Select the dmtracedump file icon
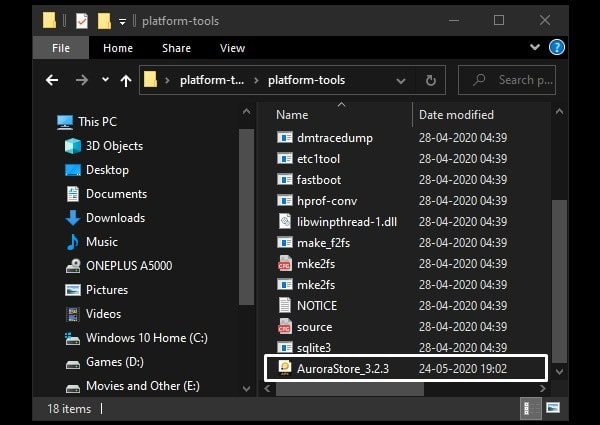 [285, 138]
